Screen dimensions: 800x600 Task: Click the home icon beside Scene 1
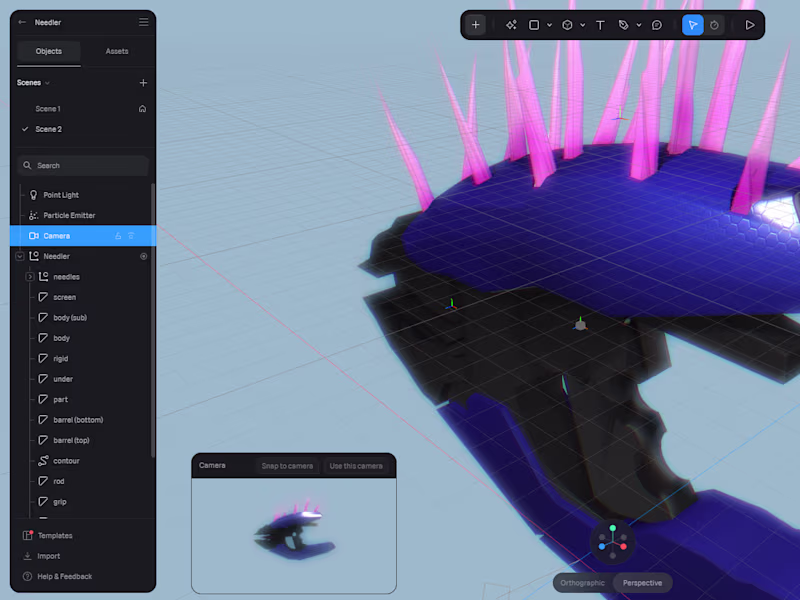click(142, 109)
